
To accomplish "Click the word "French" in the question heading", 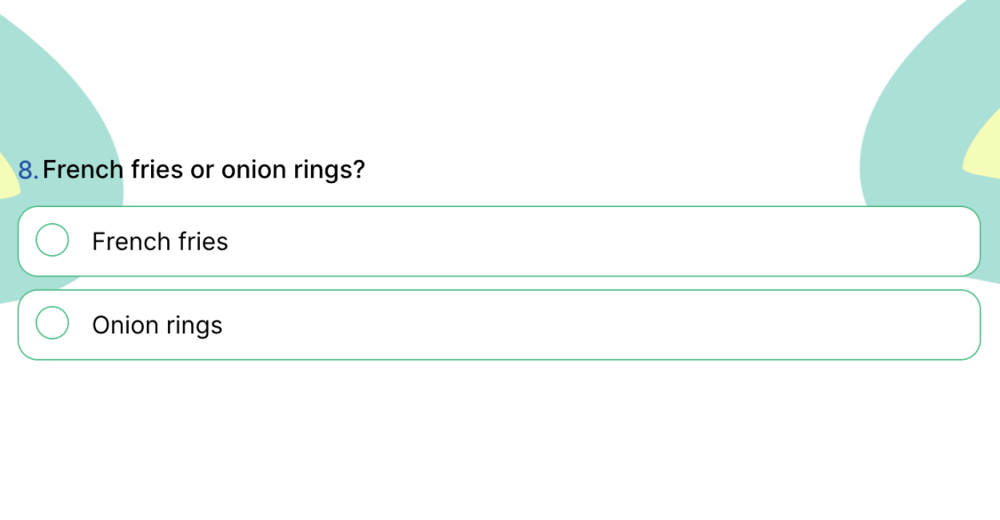I will pos(83,170).
